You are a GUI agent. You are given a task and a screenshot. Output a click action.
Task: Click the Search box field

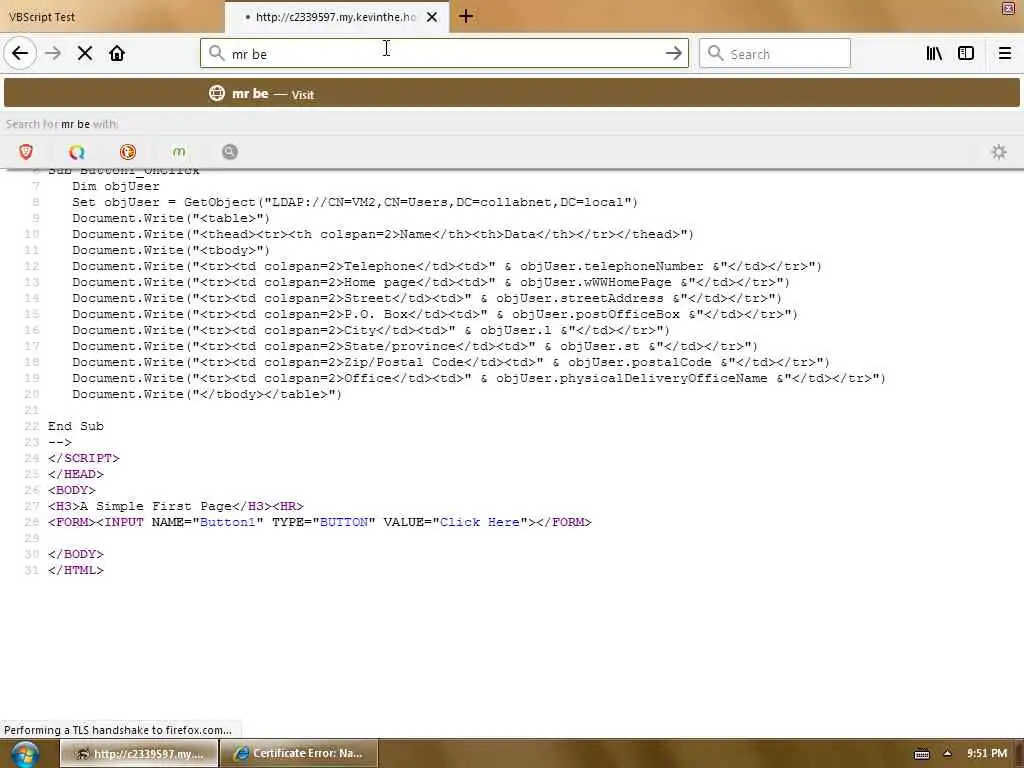click(x=775, y=54)
